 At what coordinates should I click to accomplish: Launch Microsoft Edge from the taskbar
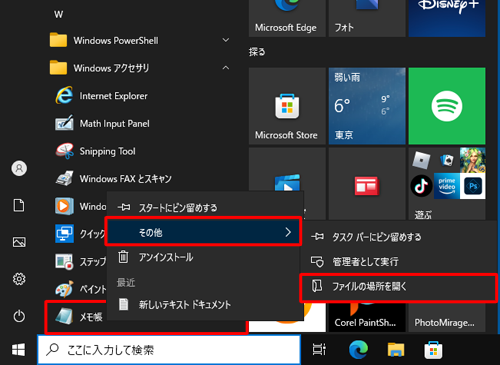(x=358, y=350)
